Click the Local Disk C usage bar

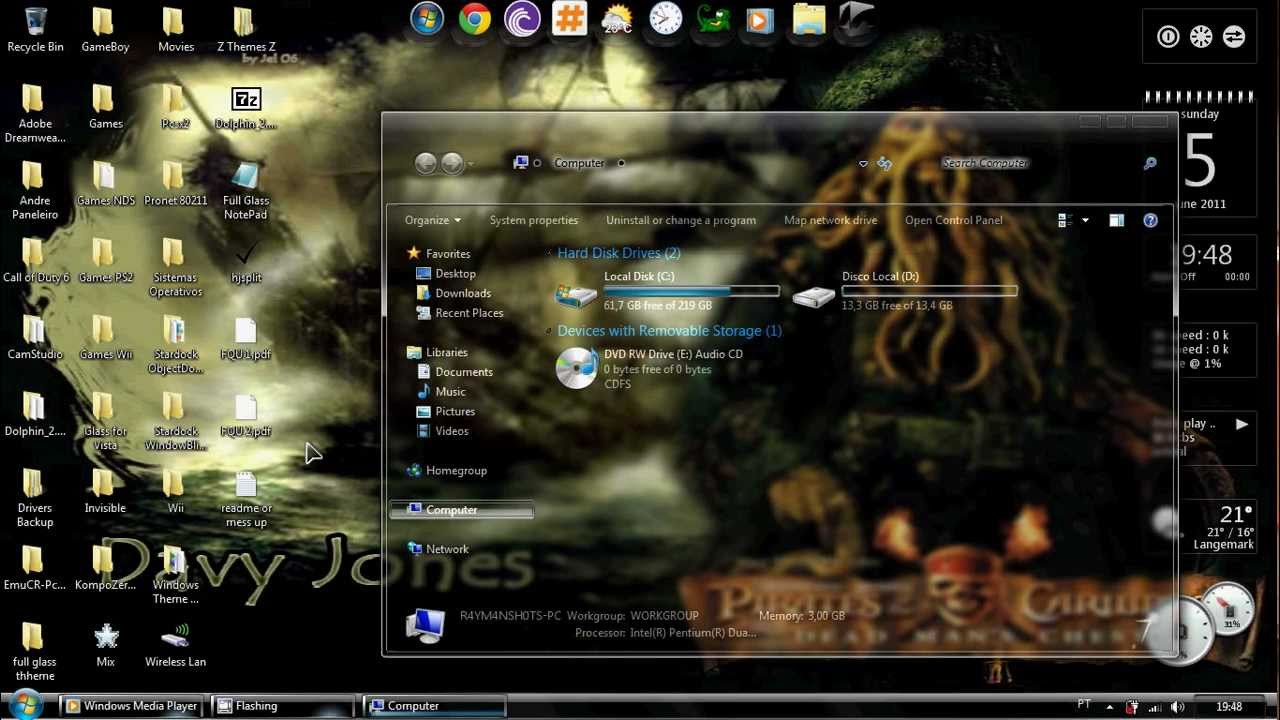[691, 291]
